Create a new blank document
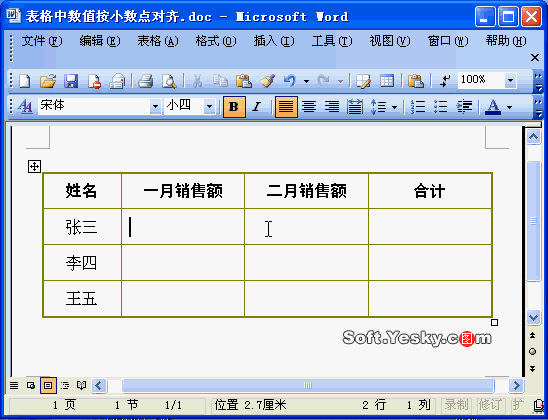 pos(24,81)
